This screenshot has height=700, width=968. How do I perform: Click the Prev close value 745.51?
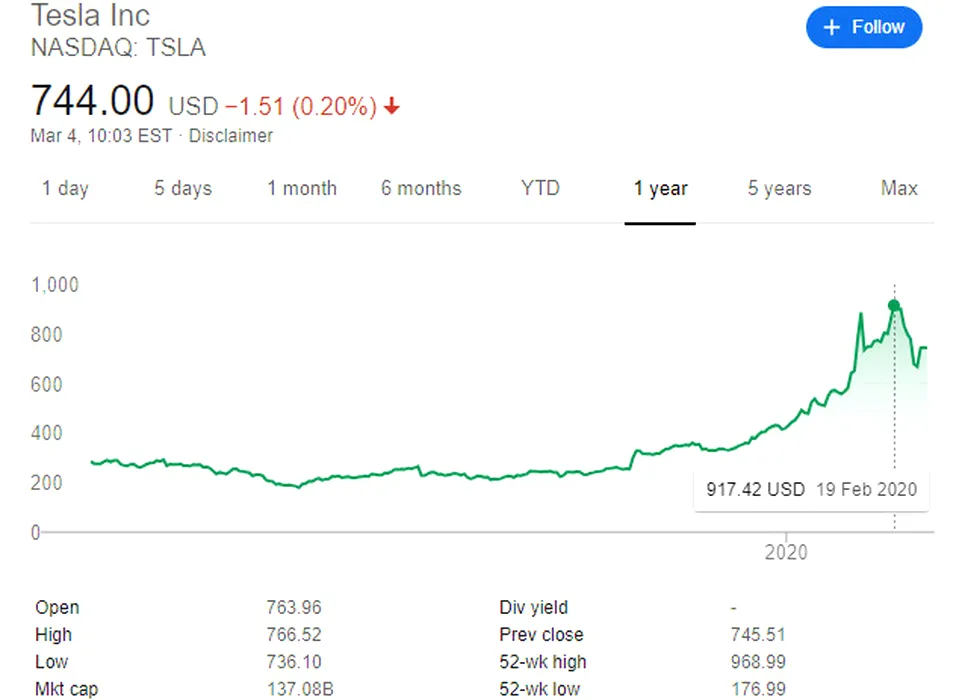pyautogui.click(x=758, y=634)
